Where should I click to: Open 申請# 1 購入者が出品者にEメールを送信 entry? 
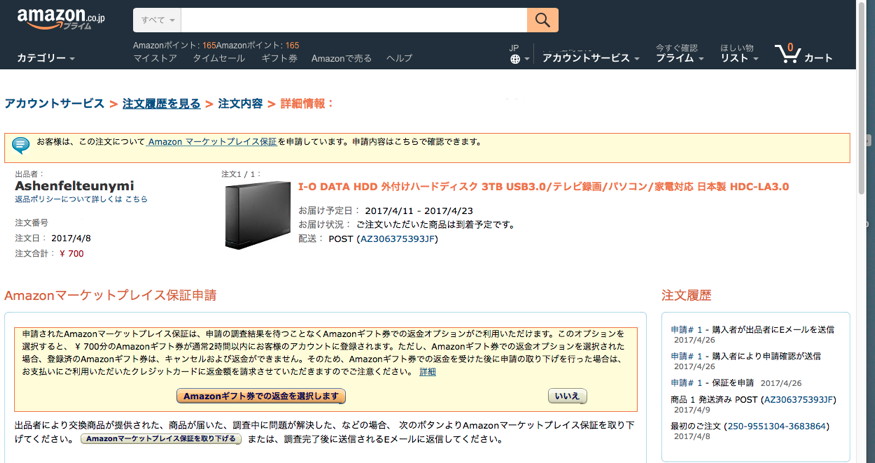pyautogui.click(x=752, y=330)
